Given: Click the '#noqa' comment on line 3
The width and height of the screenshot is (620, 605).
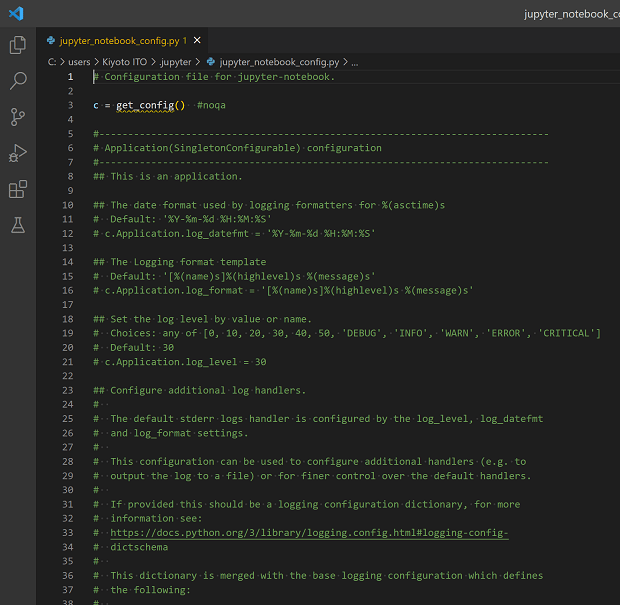Looking at the screenshot, I should (x=211, y=105).
